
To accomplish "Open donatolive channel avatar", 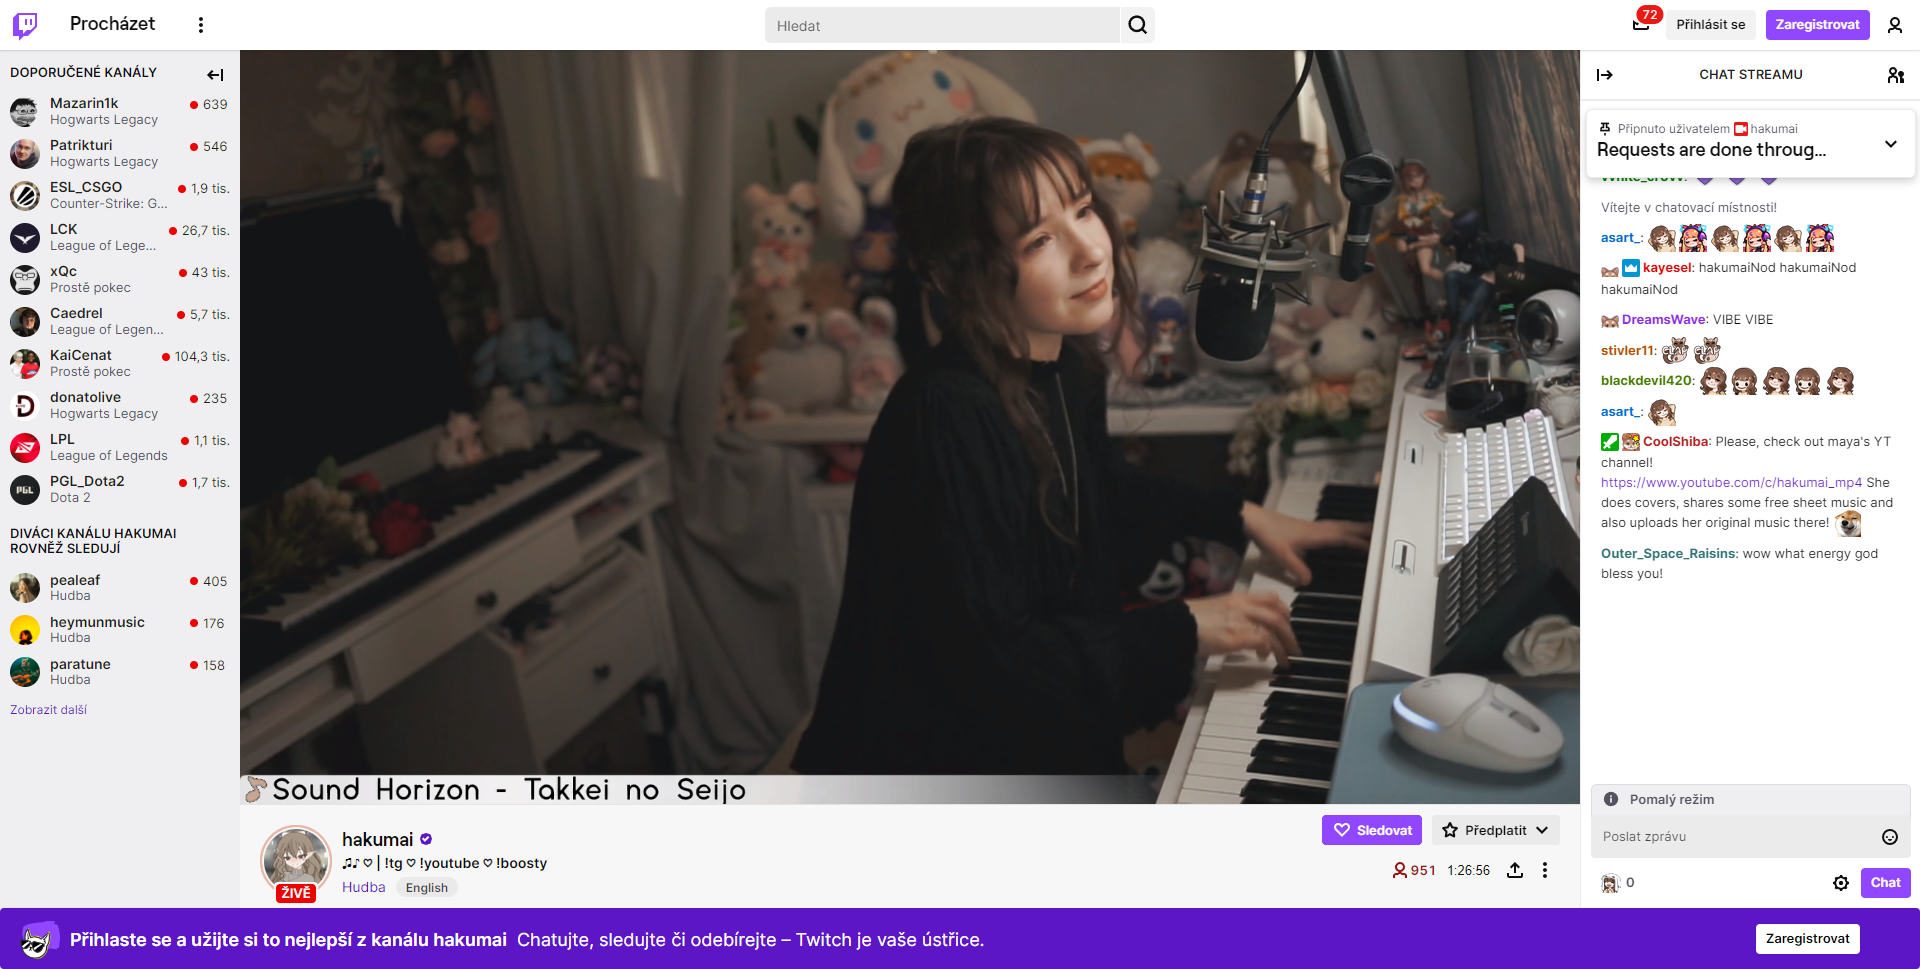I will (x=25, y=405).
